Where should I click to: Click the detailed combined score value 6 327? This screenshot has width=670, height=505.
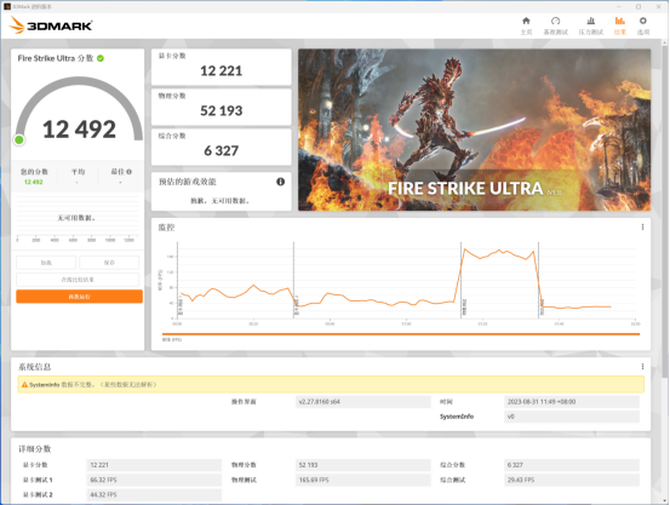(572, 465)
